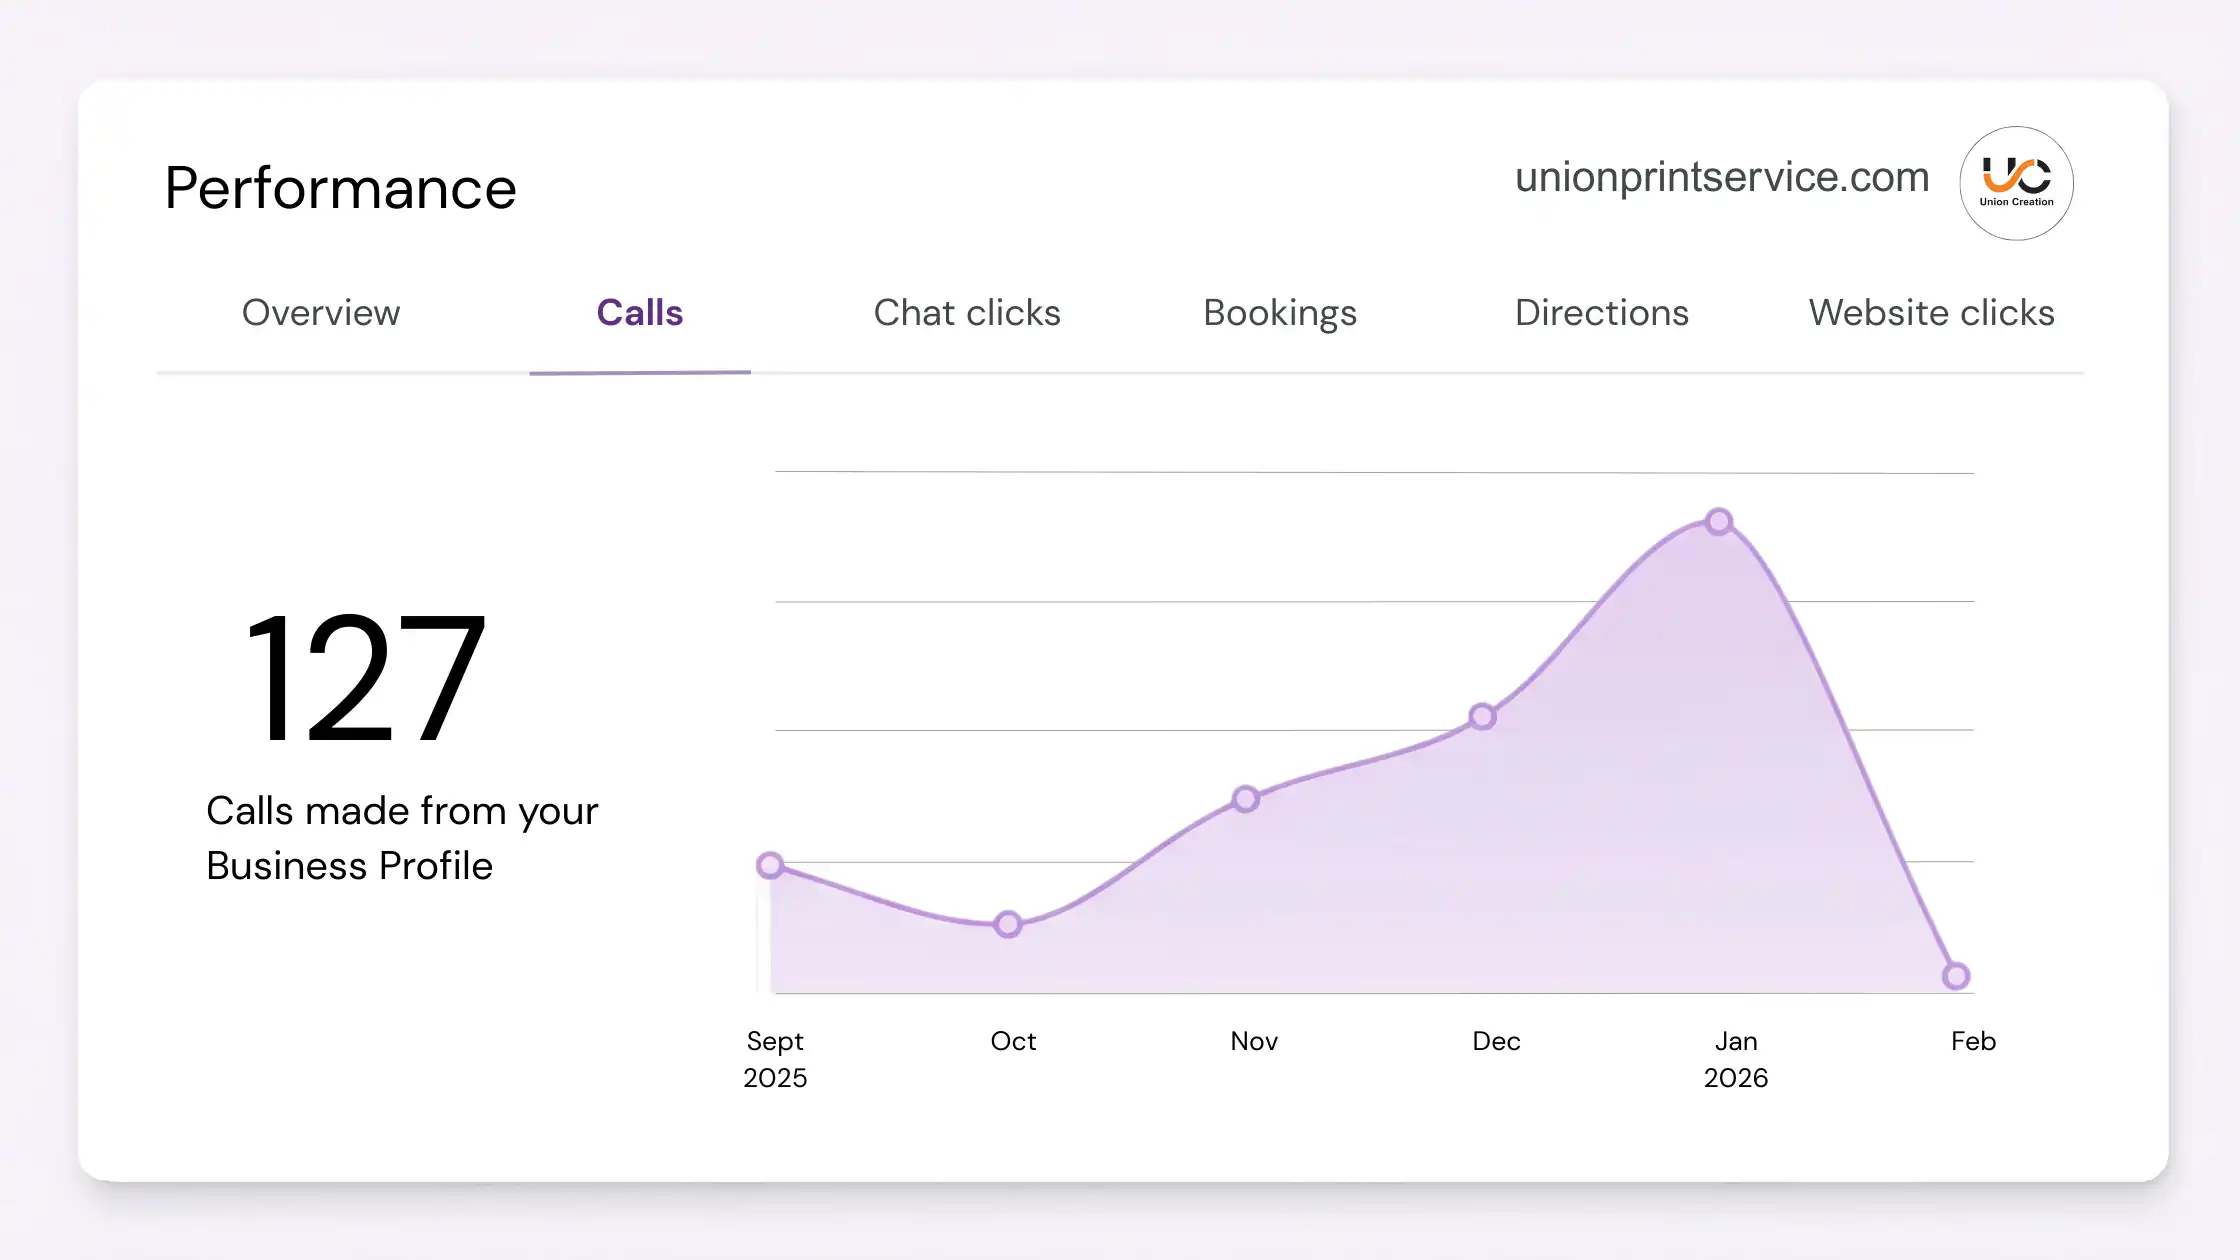
Task: Click the Sept 2025 data point
Action: pyautogui.click(x=770, y=865)
